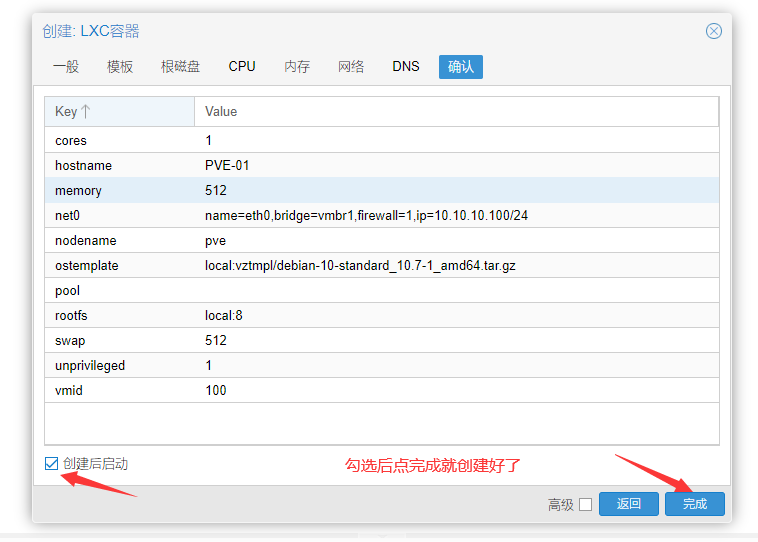Click the 完成 finish button

click(x=694, y=504)
